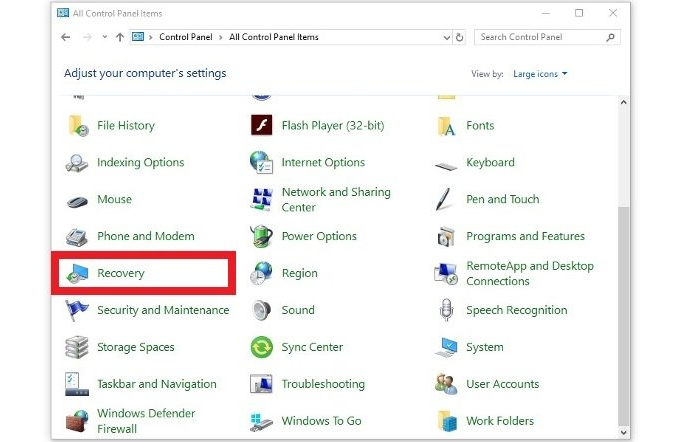Go up one folder level arrow
This screenshot has height=442, width=700.
coord(120,37)
